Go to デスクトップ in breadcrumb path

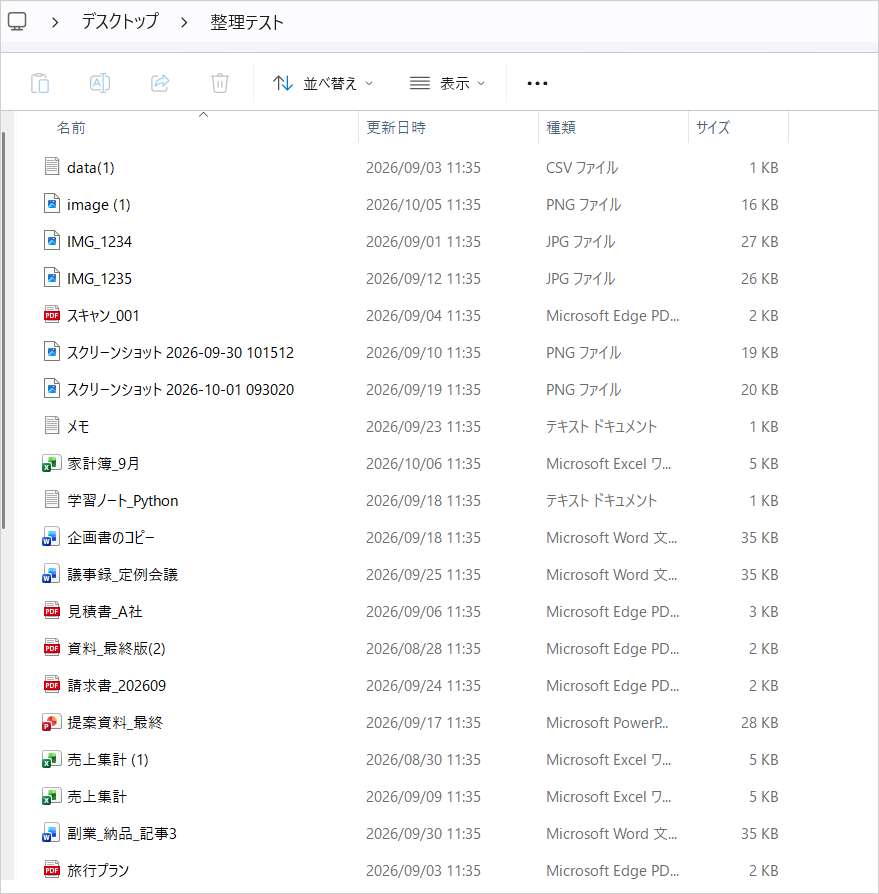tap(120, 22)
